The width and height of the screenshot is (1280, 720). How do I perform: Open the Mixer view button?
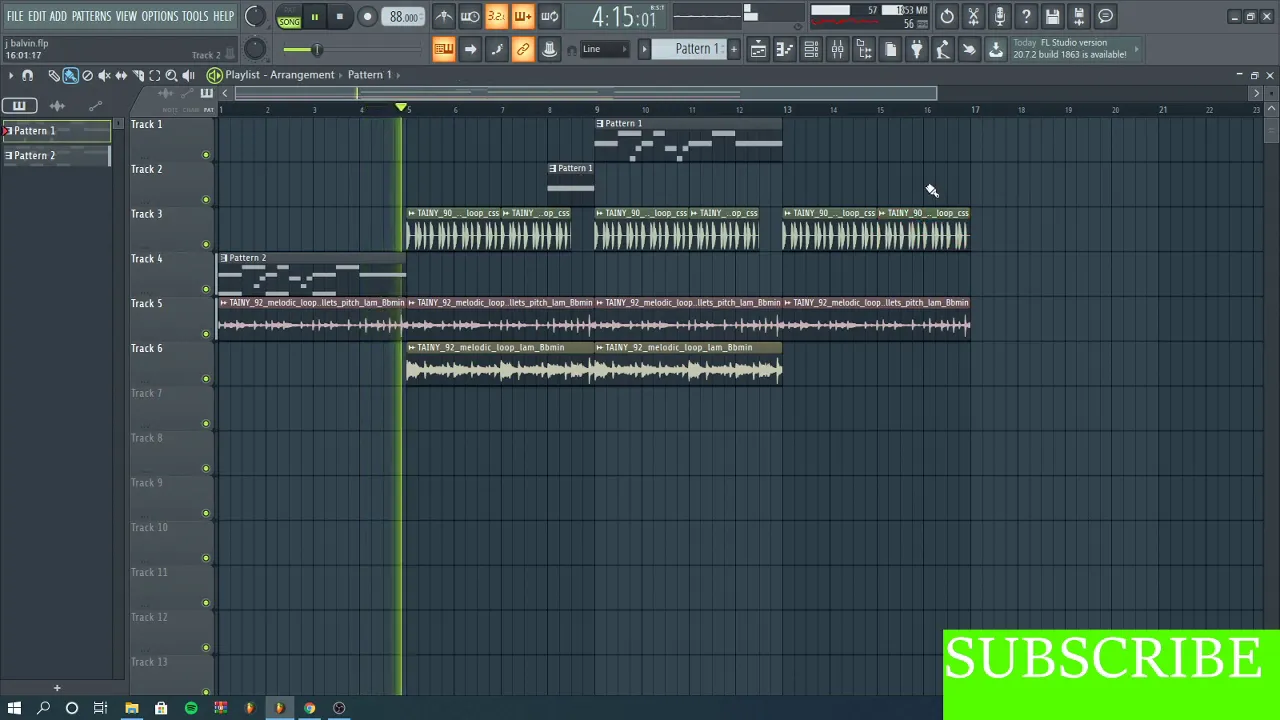pyautogui.click(x=837, y=49)
